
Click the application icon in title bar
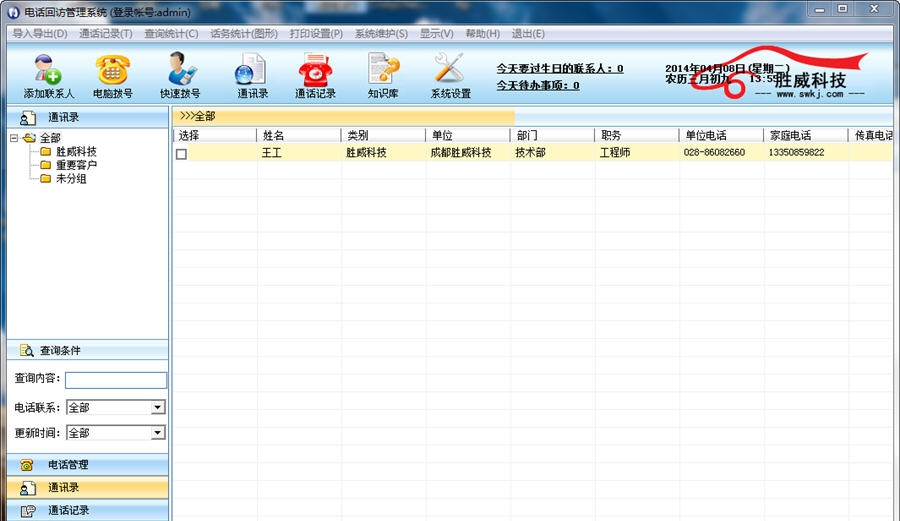coord(13,12)
